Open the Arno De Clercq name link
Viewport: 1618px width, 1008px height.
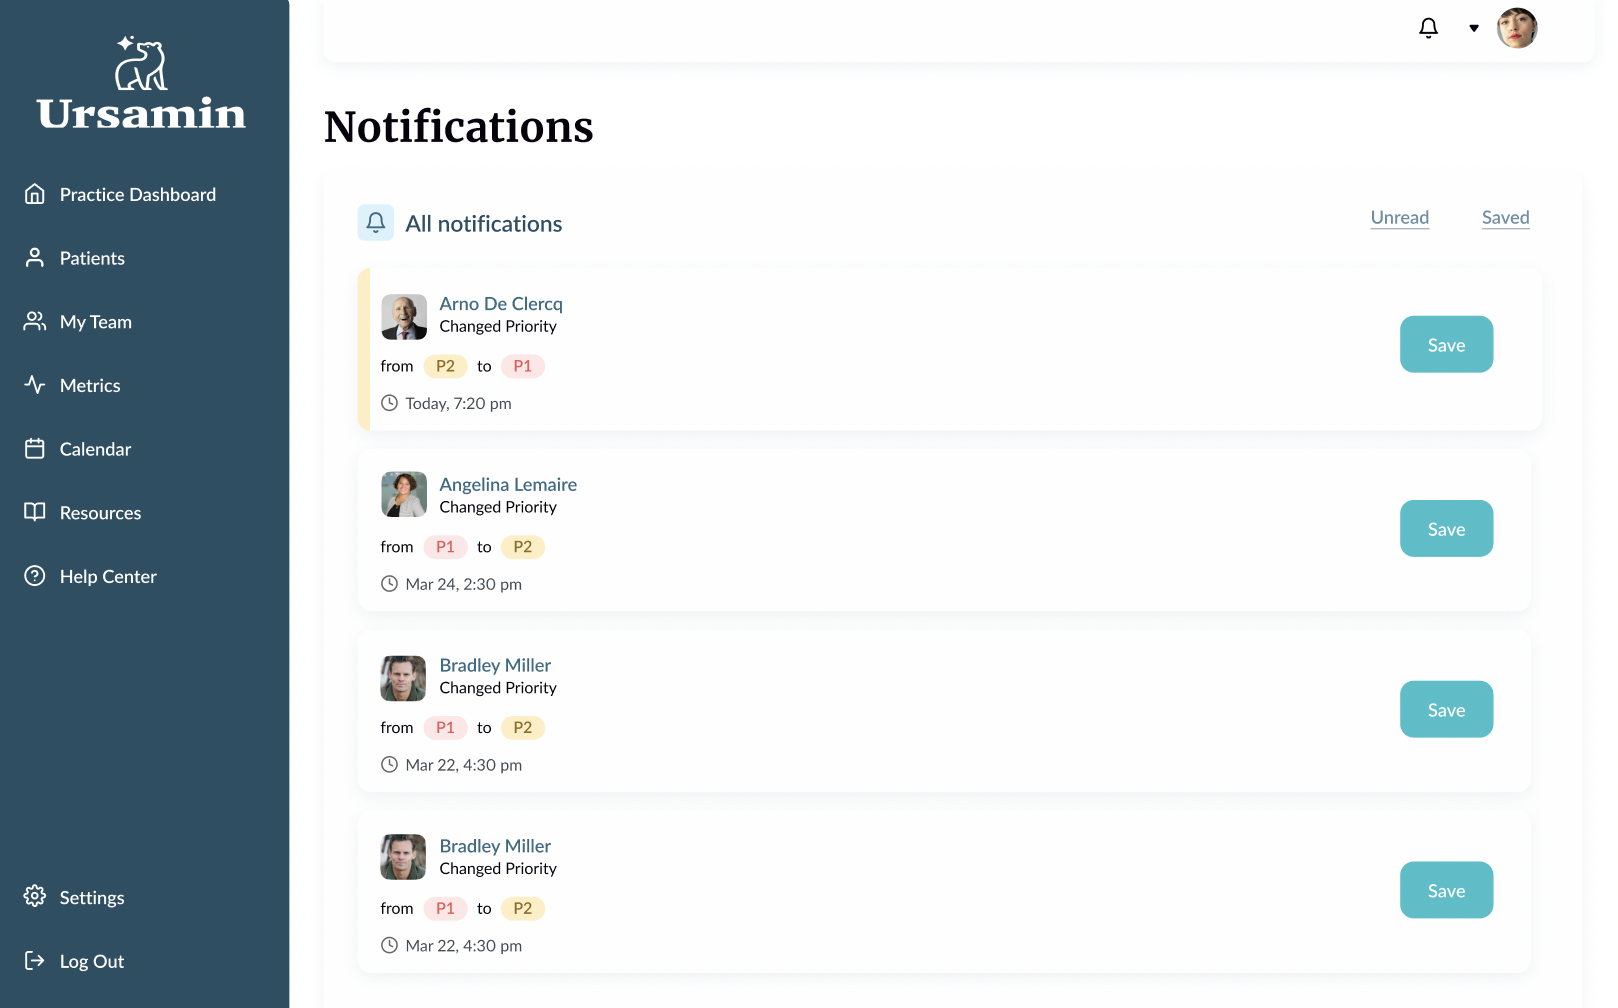(x=501, y=304)
